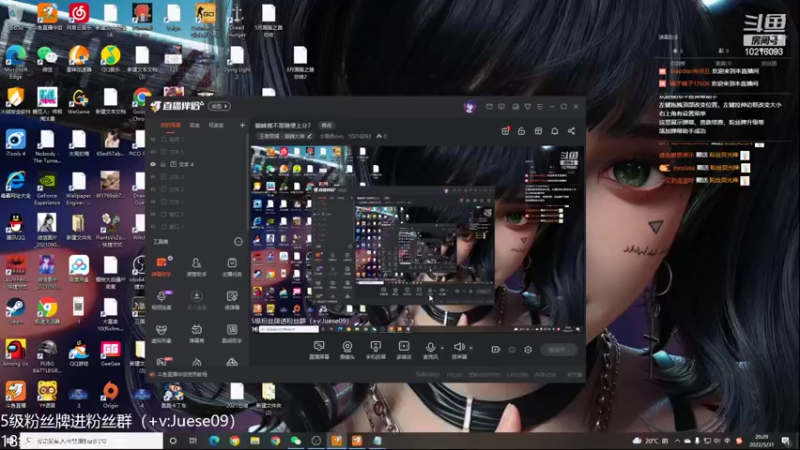This screenshot has width=800, height=450.
Task: Open the Steam desktop shortcut
Action: tap(15, 311)
